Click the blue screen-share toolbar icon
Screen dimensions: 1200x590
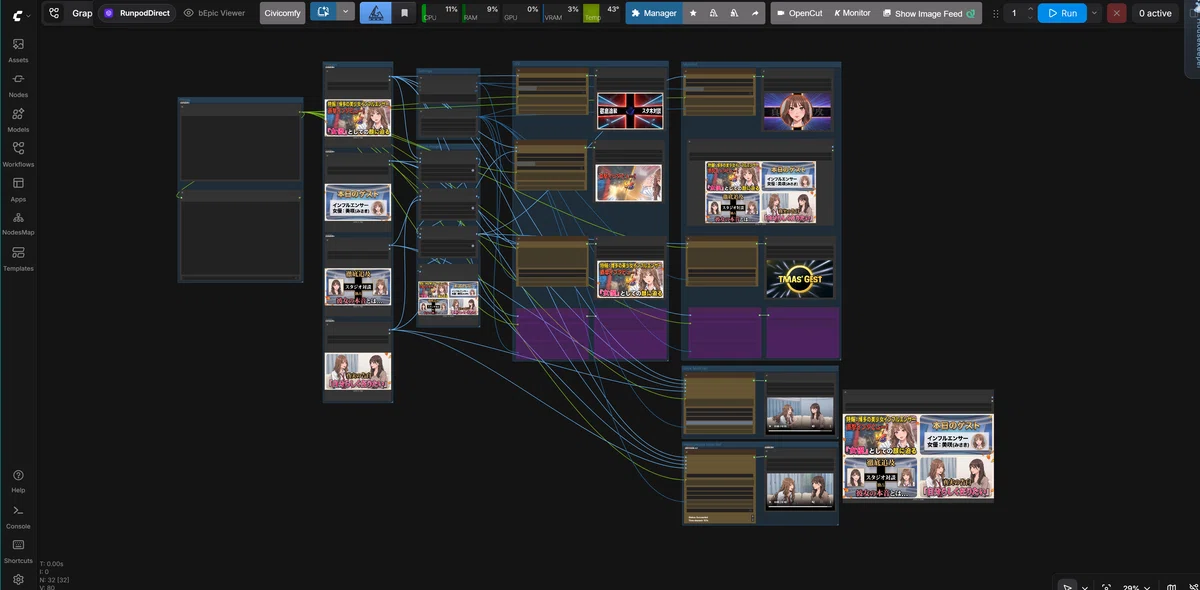(323, 12)
